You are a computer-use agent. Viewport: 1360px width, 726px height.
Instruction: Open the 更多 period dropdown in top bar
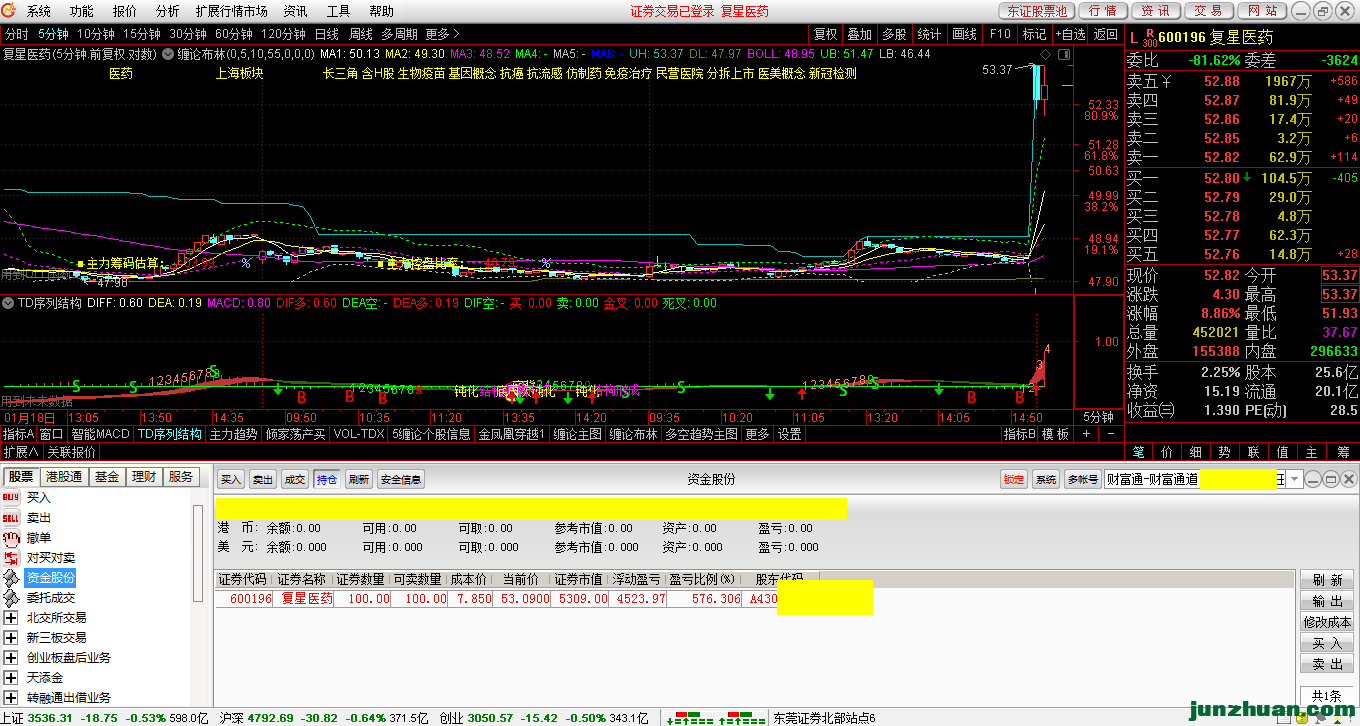tap(442, 34)
